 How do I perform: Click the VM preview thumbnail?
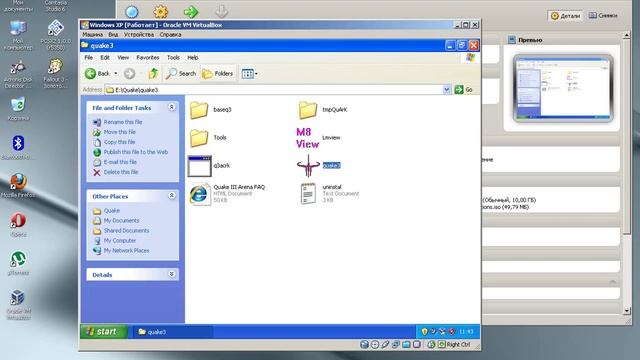coord(563,88)
